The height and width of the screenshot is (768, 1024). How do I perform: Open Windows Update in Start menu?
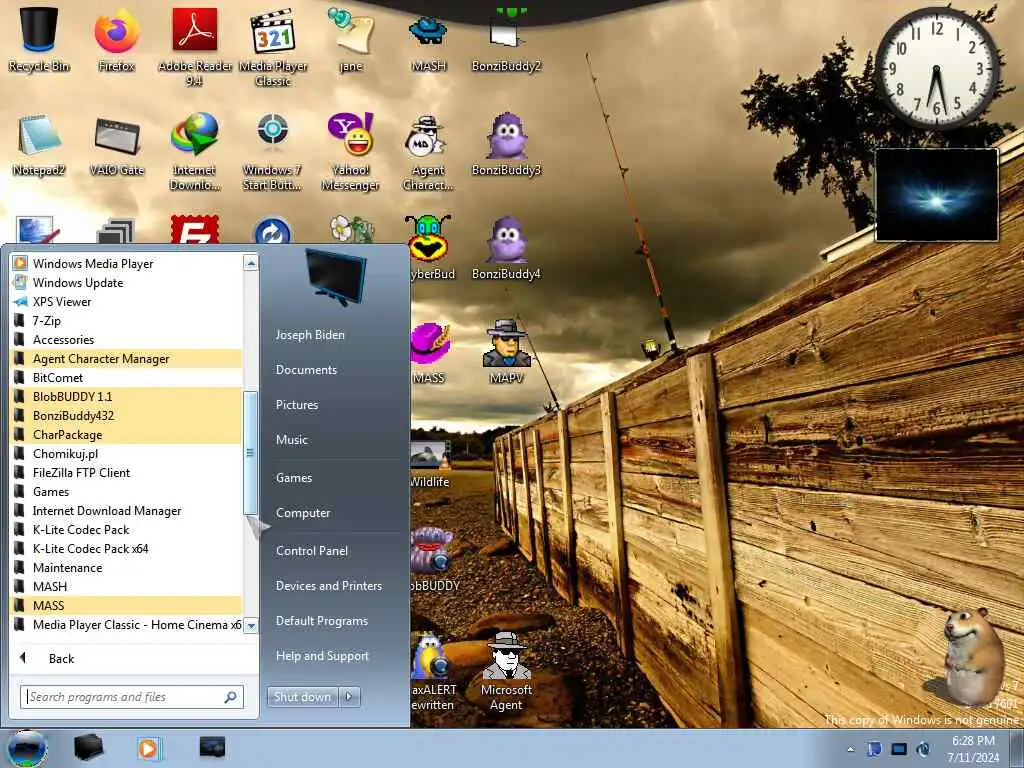pos(126,282)
